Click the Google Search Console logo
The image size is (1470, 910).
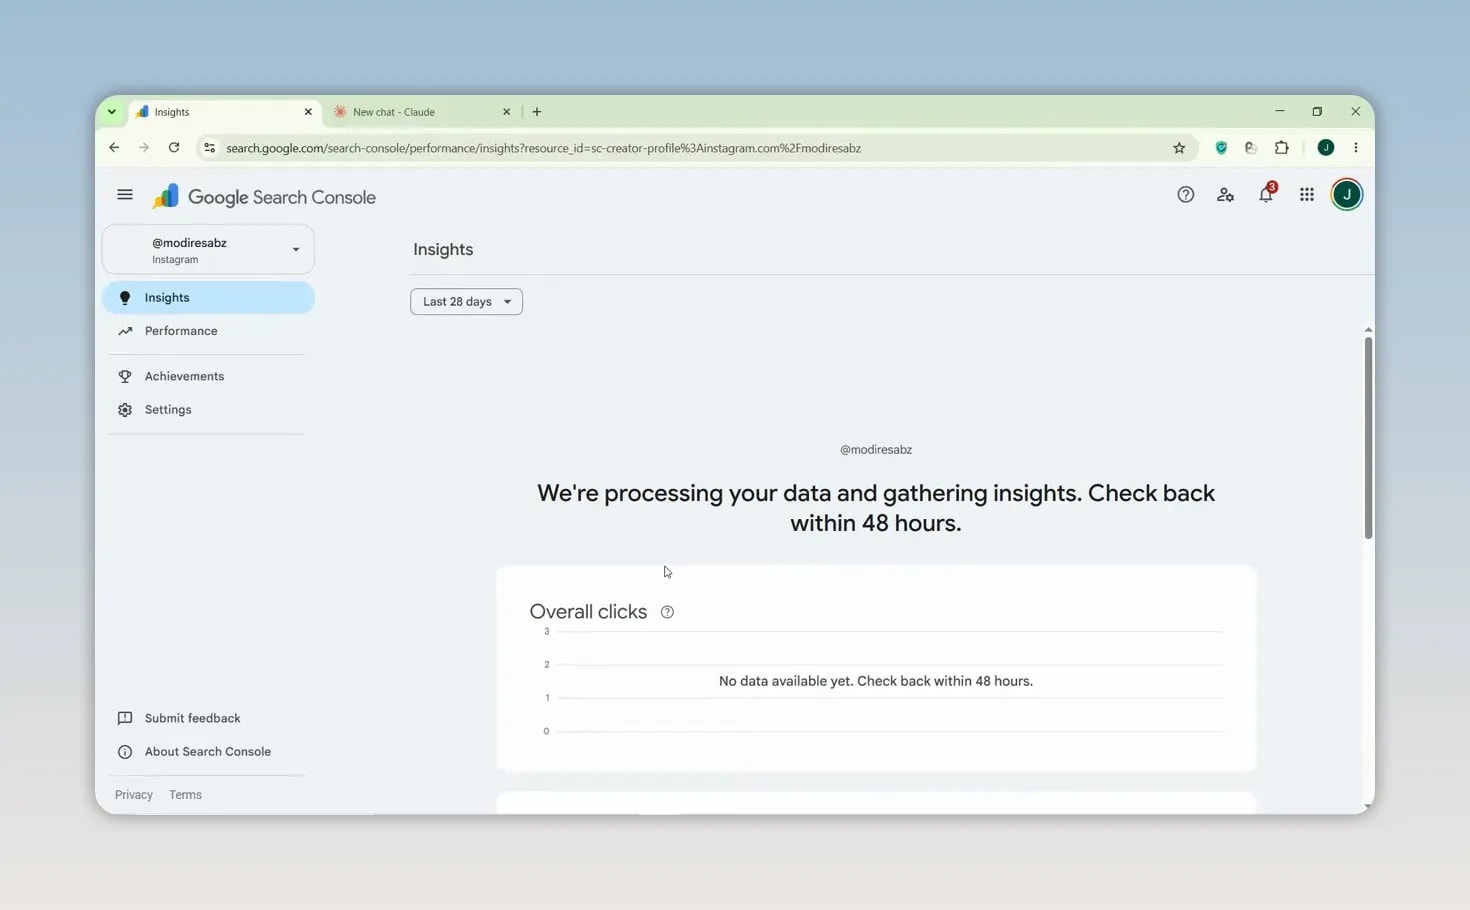(264, 197)
